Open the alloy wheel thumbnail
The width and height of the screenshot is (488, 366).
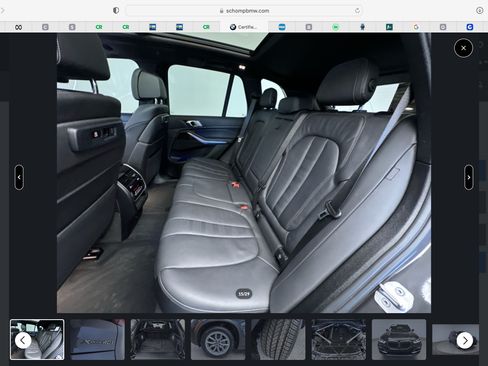point(218,339)
